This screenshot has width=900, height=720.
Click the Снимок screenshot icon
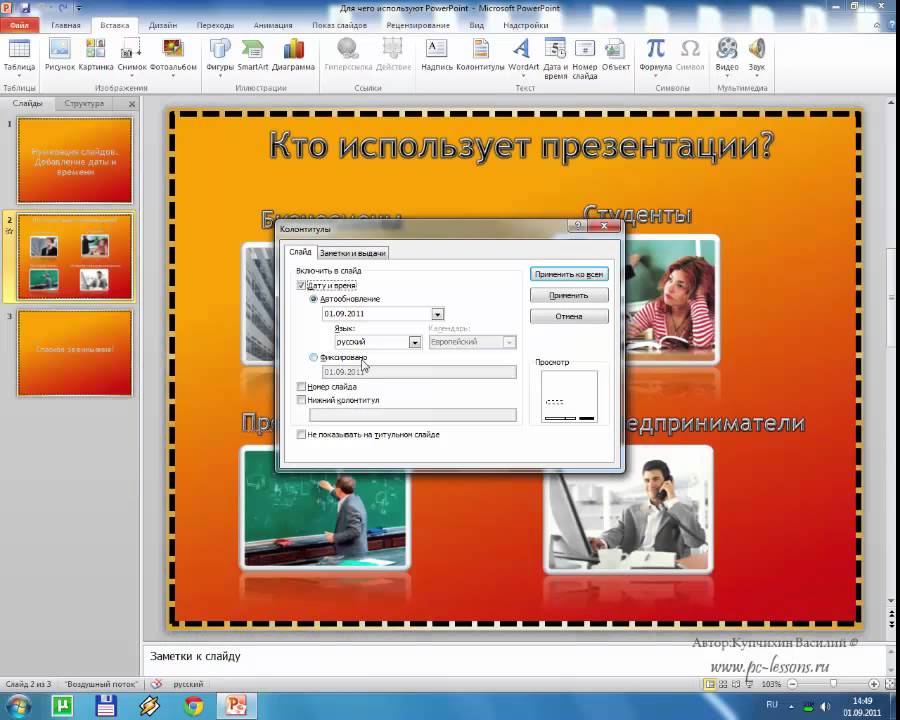[x=131, y=49]
